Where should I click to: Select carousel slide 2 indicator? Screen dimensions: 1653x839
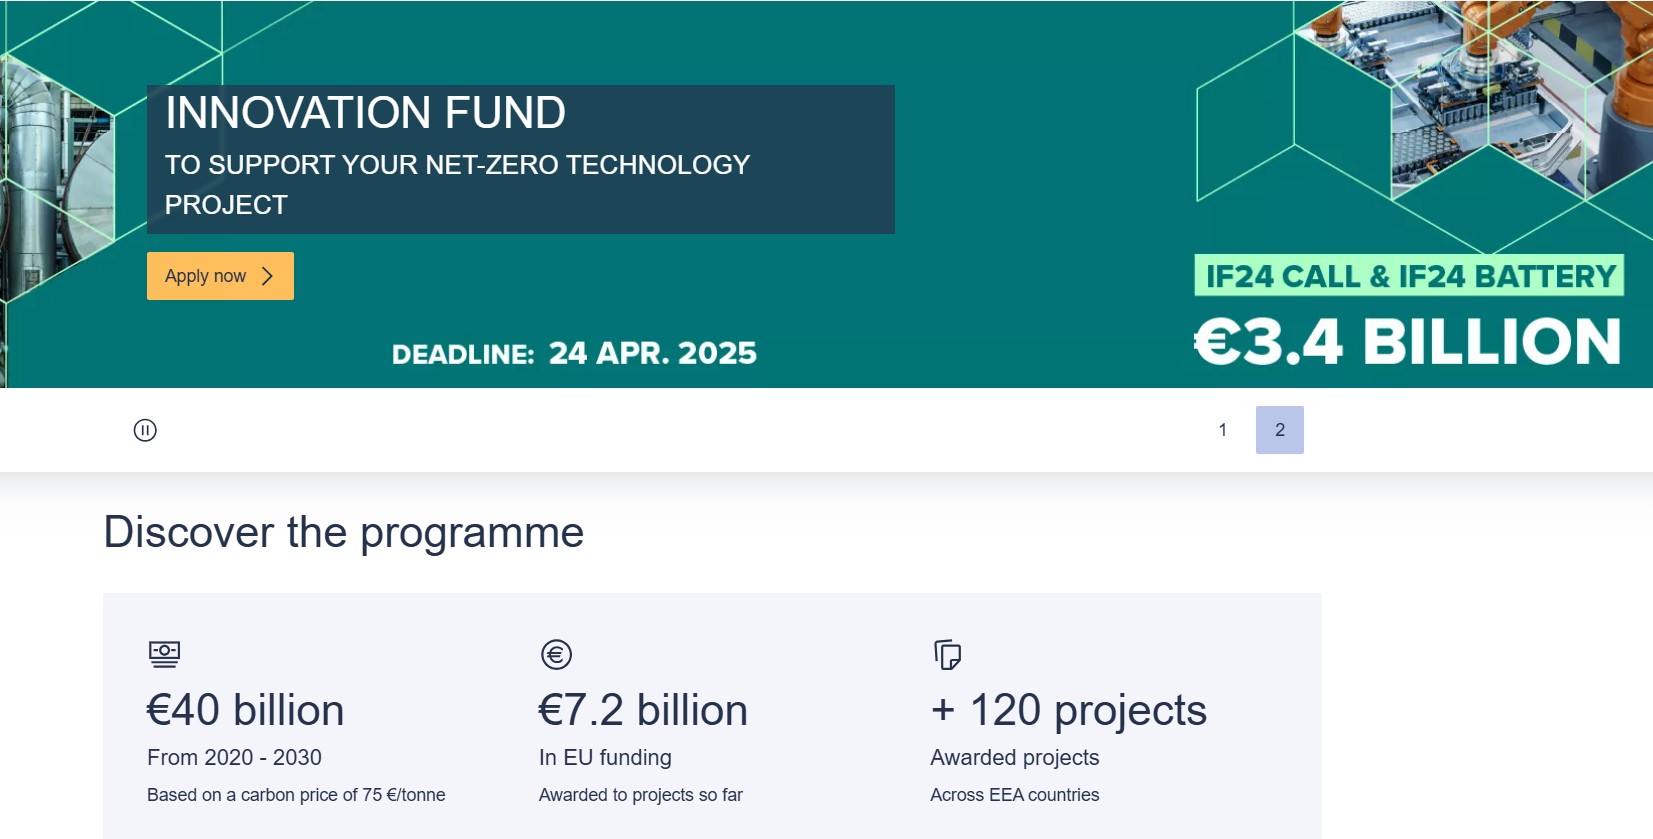point(1279,430)
